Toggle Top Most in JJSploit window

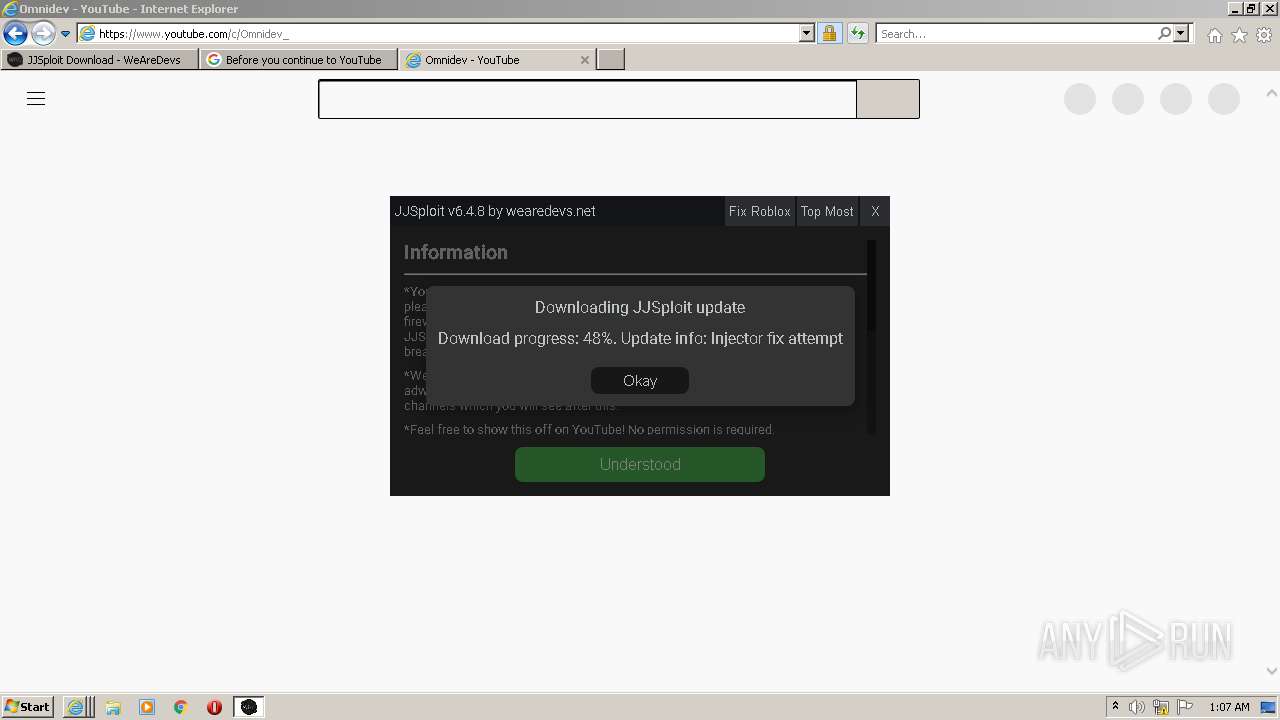[827, 211]
